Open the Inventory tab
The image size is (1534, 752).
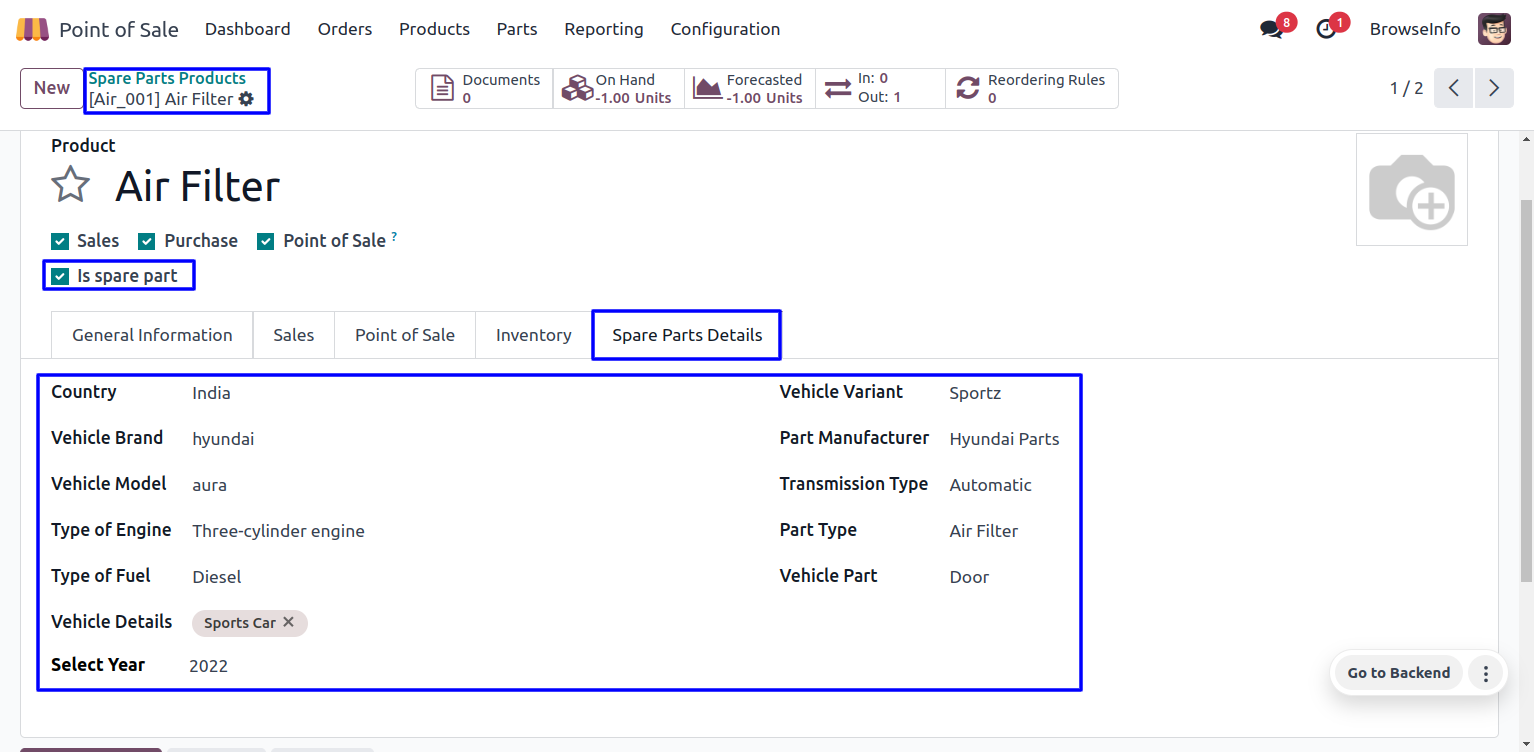click(533, 335)
